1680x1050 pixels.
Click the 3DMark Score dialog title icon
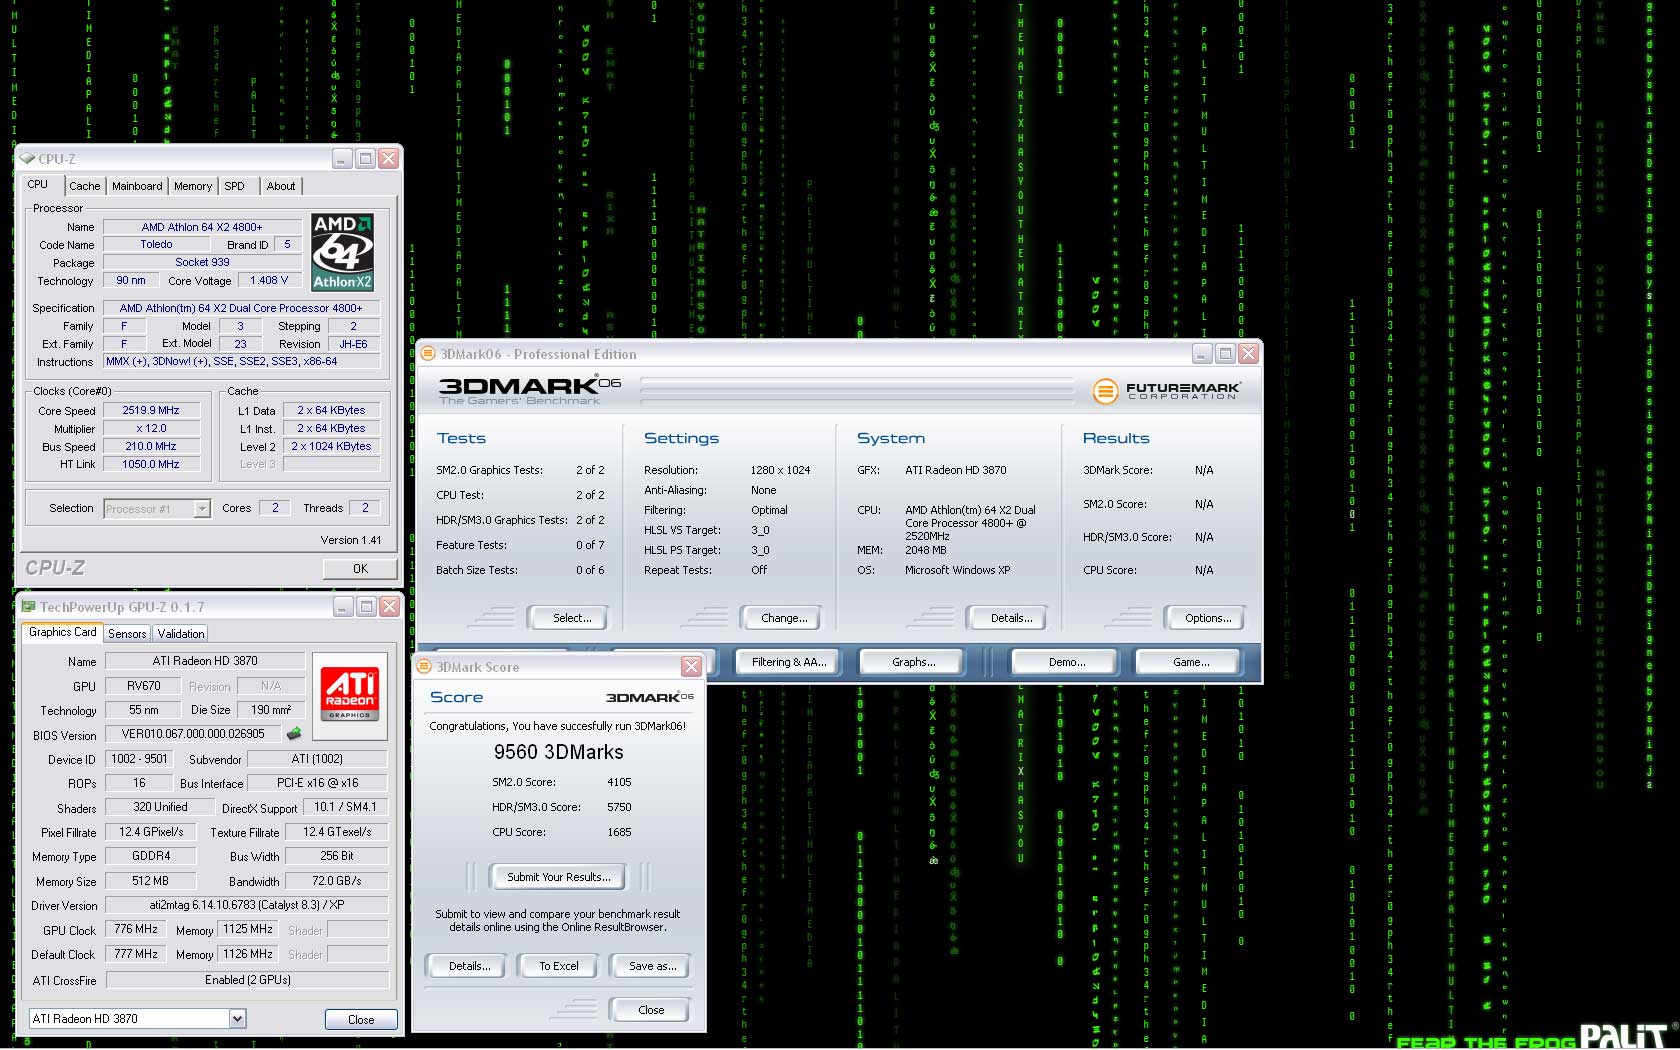point(424,666)
